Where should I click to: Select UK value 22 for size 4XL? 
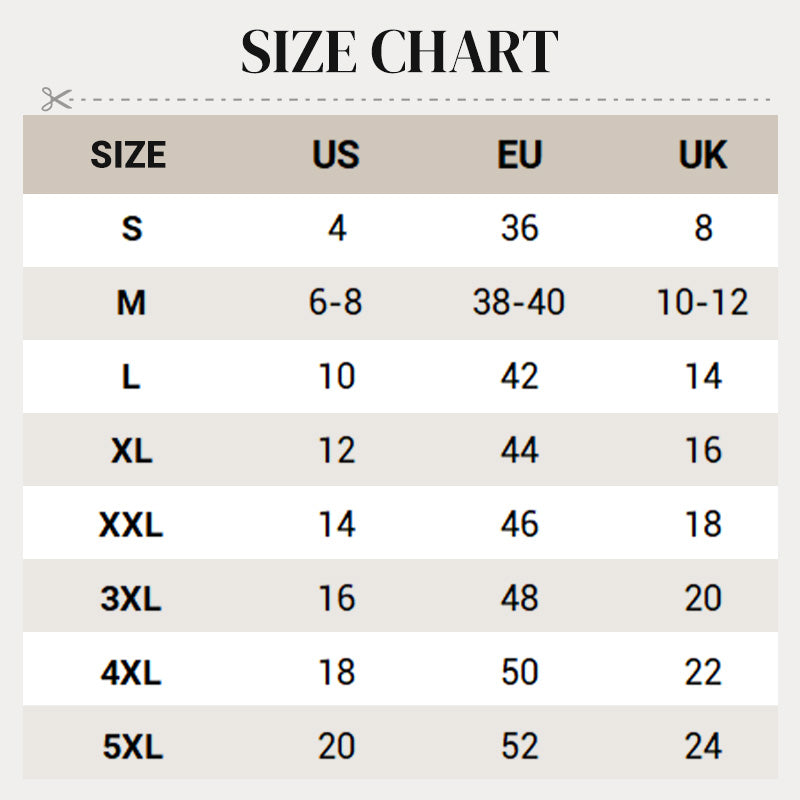click(703, 673)
